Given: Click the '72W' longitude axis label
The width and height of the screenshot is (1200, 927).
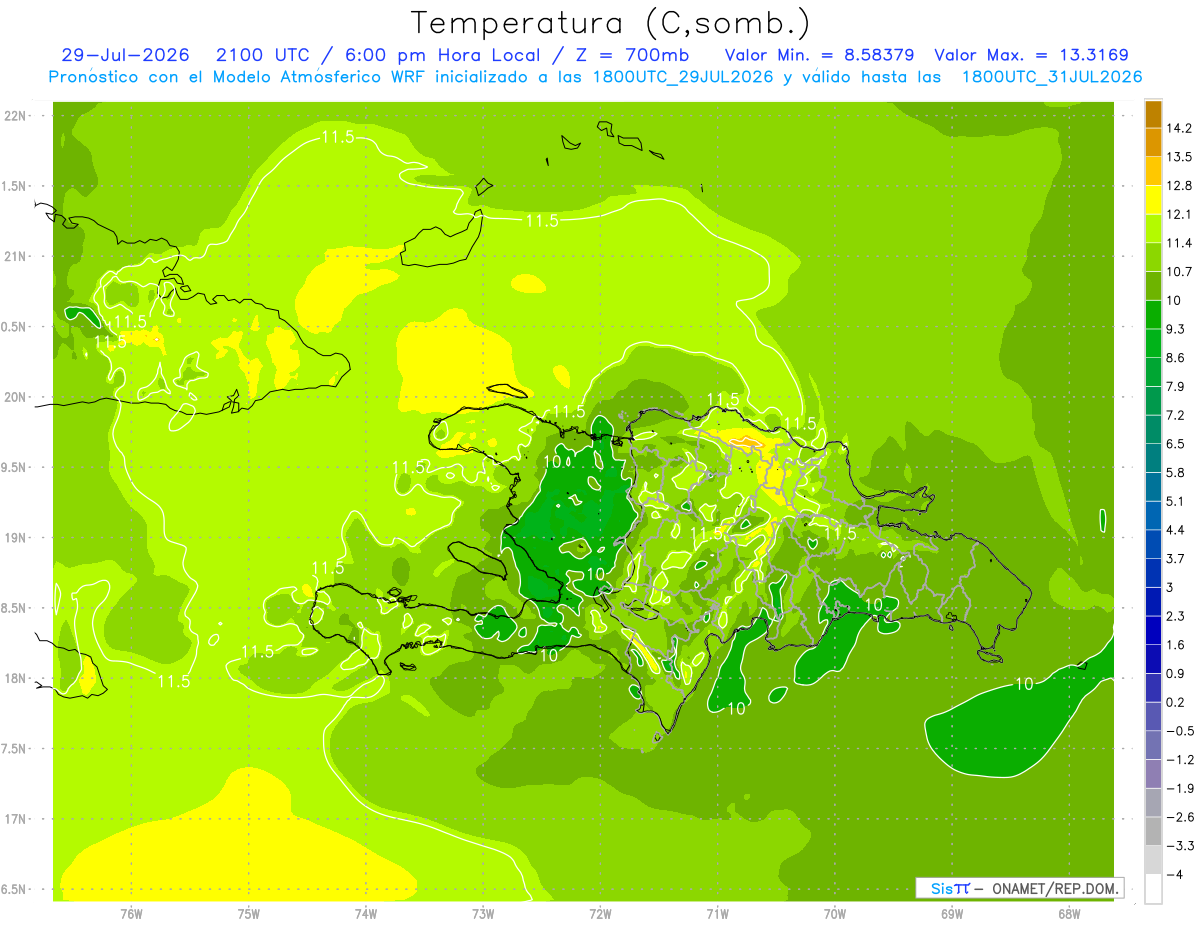Looking at the screenshot, I should coord(600,914).
